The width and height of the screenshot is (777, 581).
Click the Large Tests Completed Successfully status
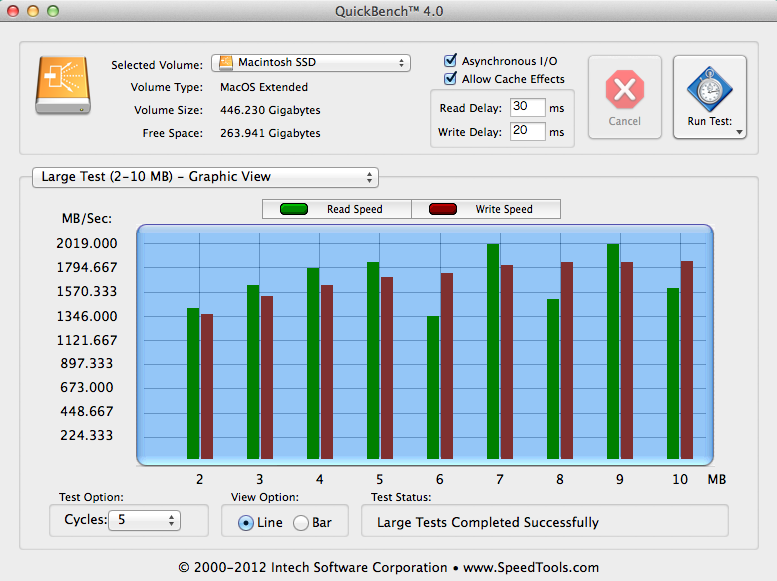point(488,523)
